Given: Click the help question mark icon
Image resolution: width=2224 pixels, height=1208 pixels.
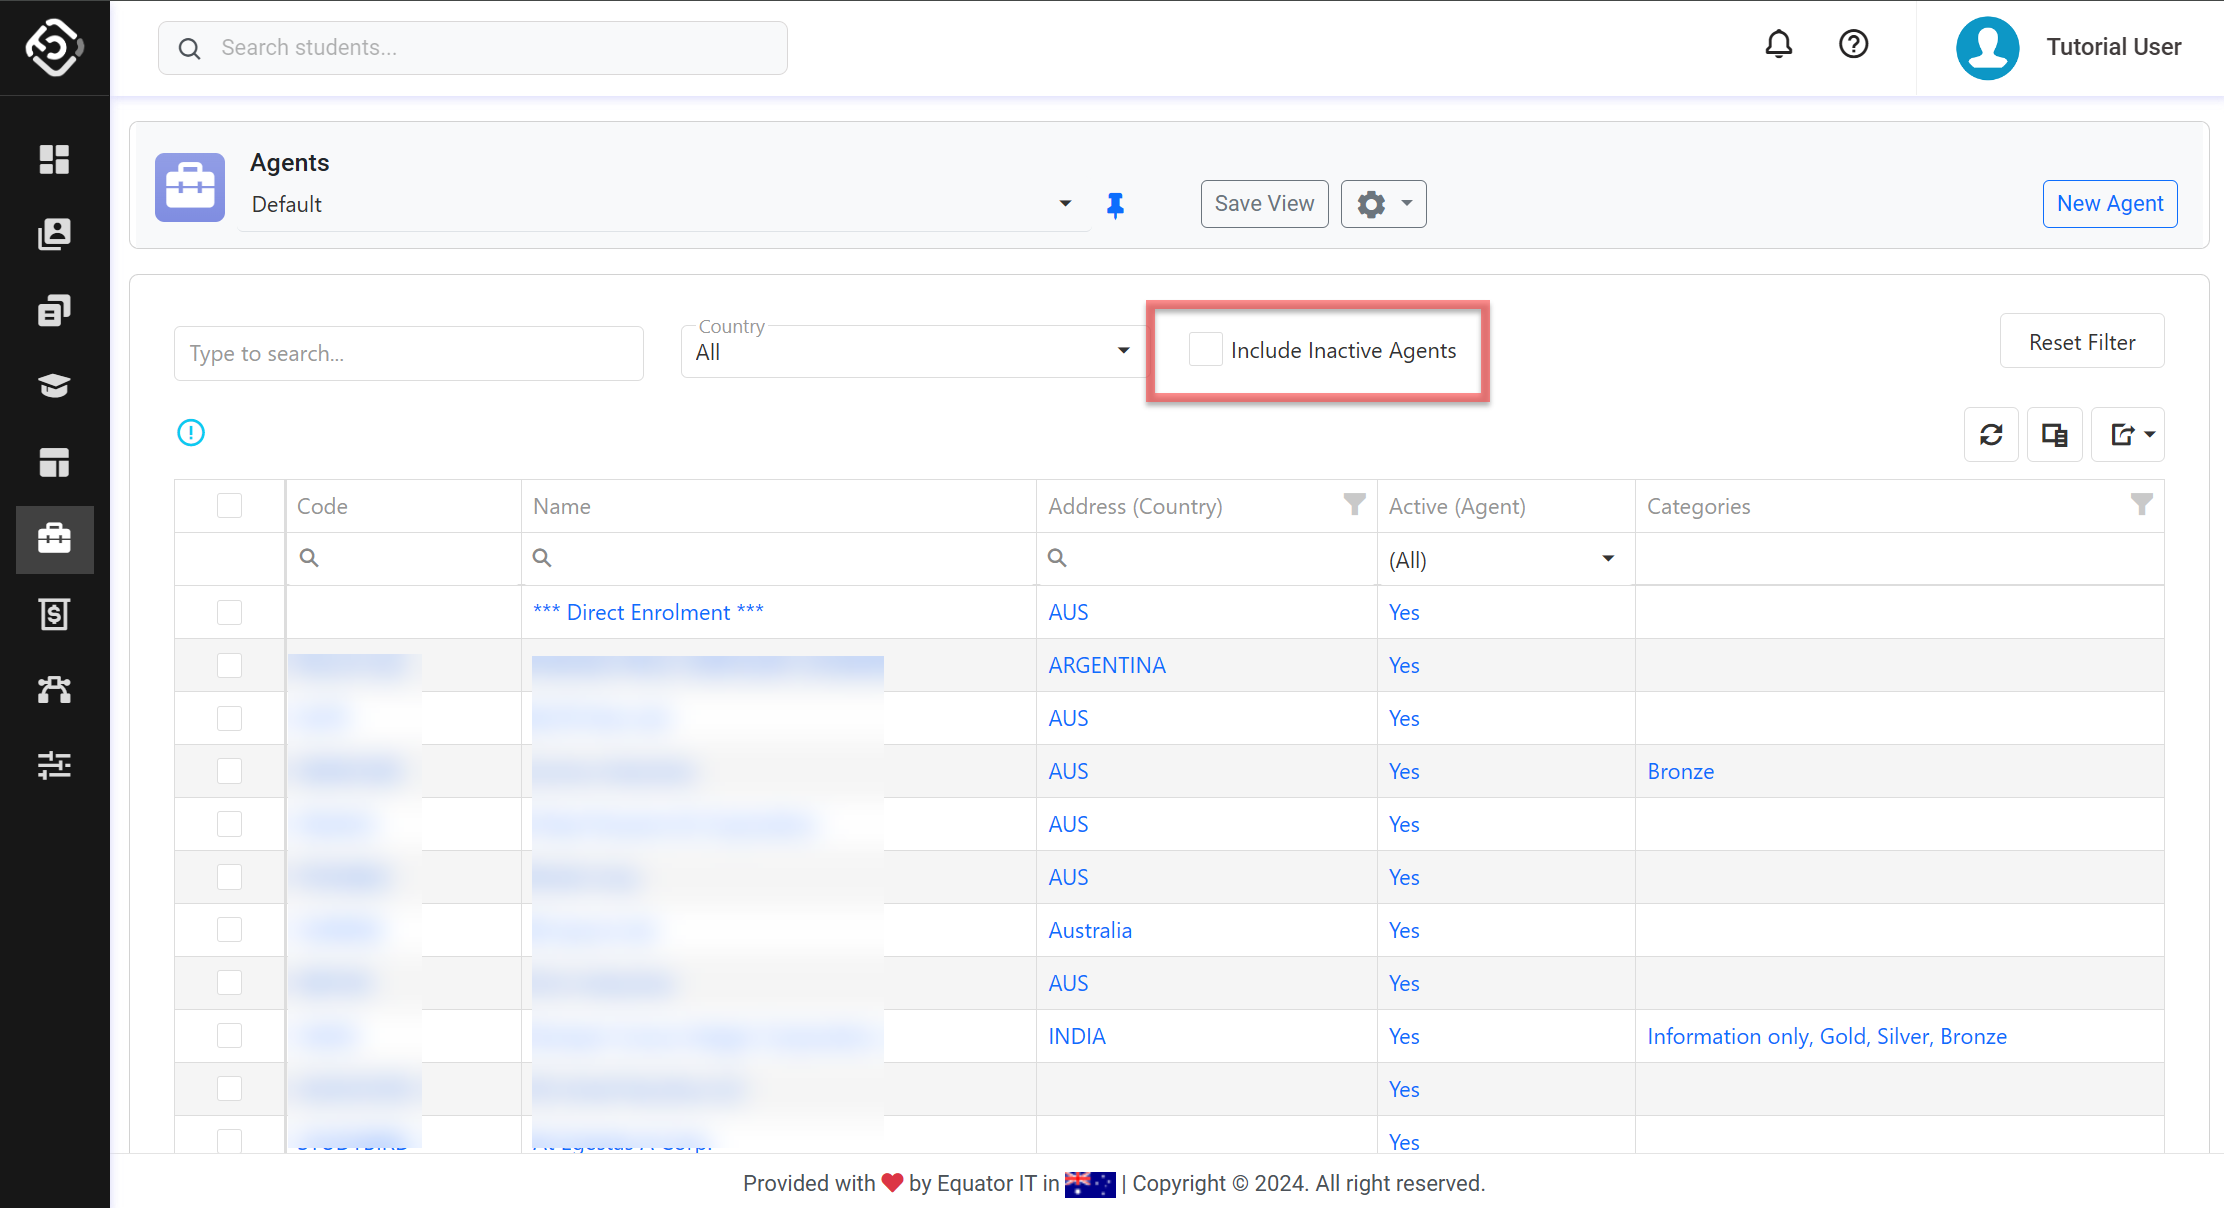Looking at the screenshot, I should click(1853, 45).
